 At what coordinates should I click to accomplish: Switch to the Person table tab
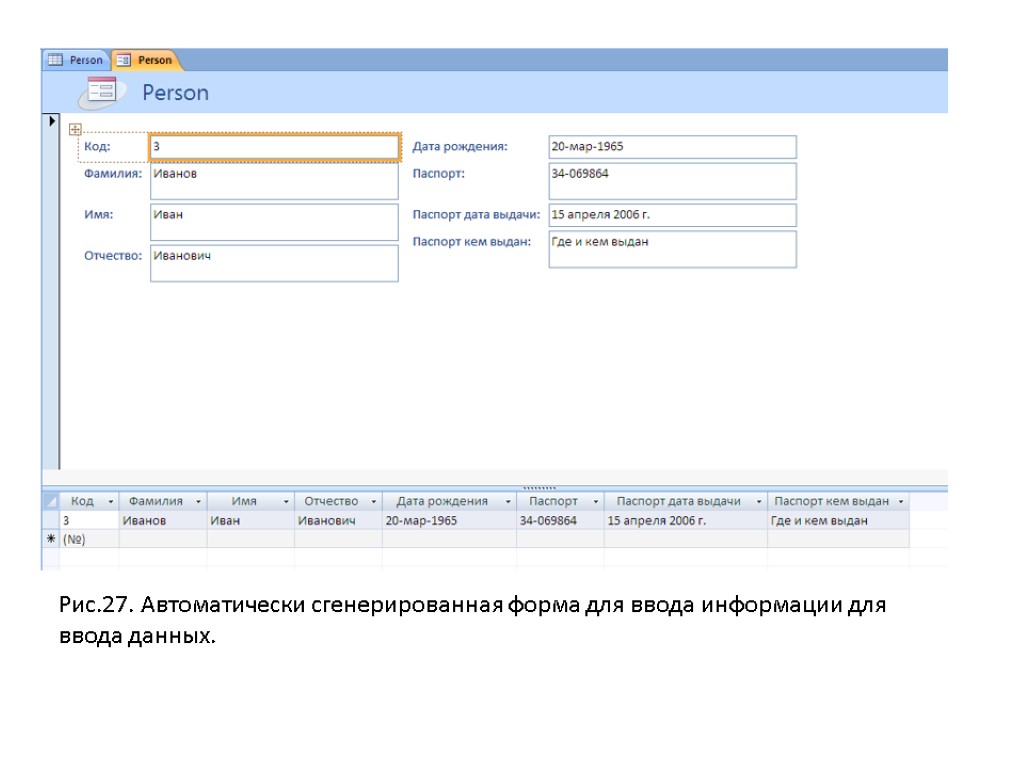[76, 60]
